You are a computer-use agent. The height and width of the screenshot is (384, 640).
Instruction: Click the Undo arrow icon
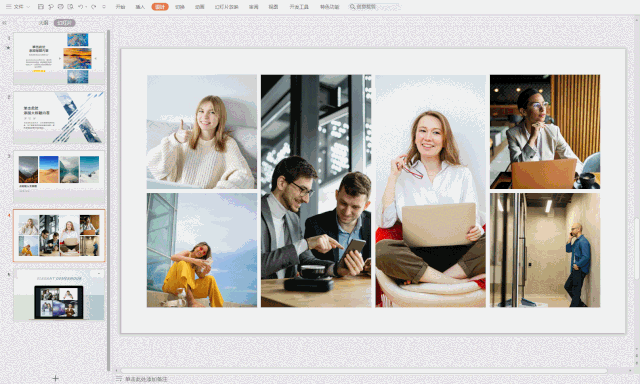(80, 7)
